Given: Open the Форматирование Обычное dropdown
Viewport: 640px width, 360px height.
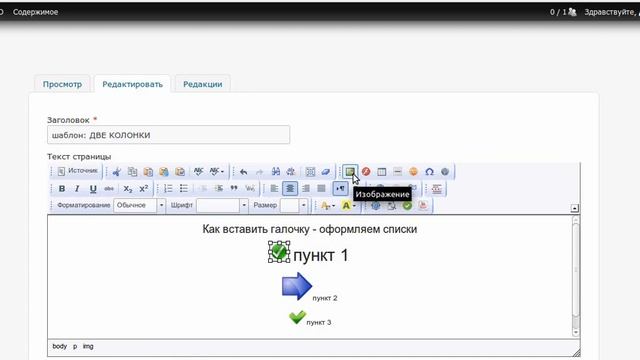Looking at the screenshot, I should tap(139, 205).
